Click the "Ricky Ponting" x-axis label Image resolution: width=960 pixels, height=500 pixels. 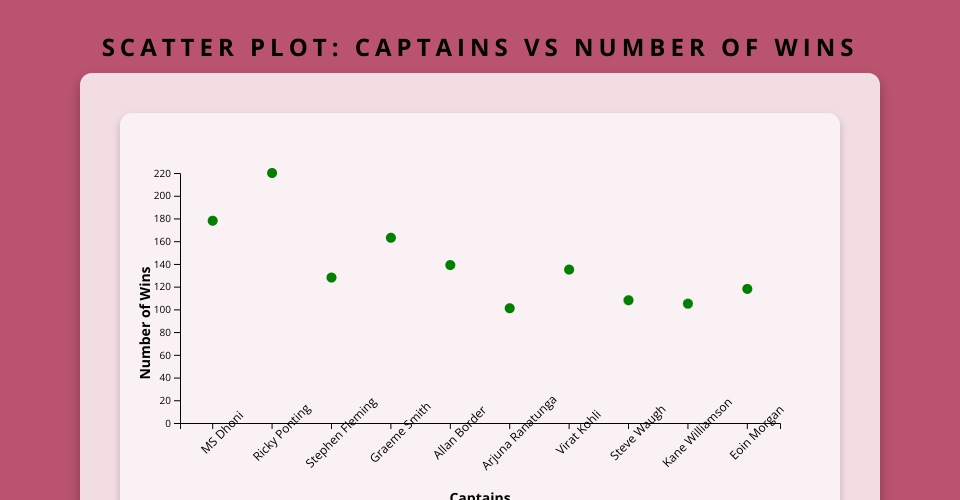282,432
